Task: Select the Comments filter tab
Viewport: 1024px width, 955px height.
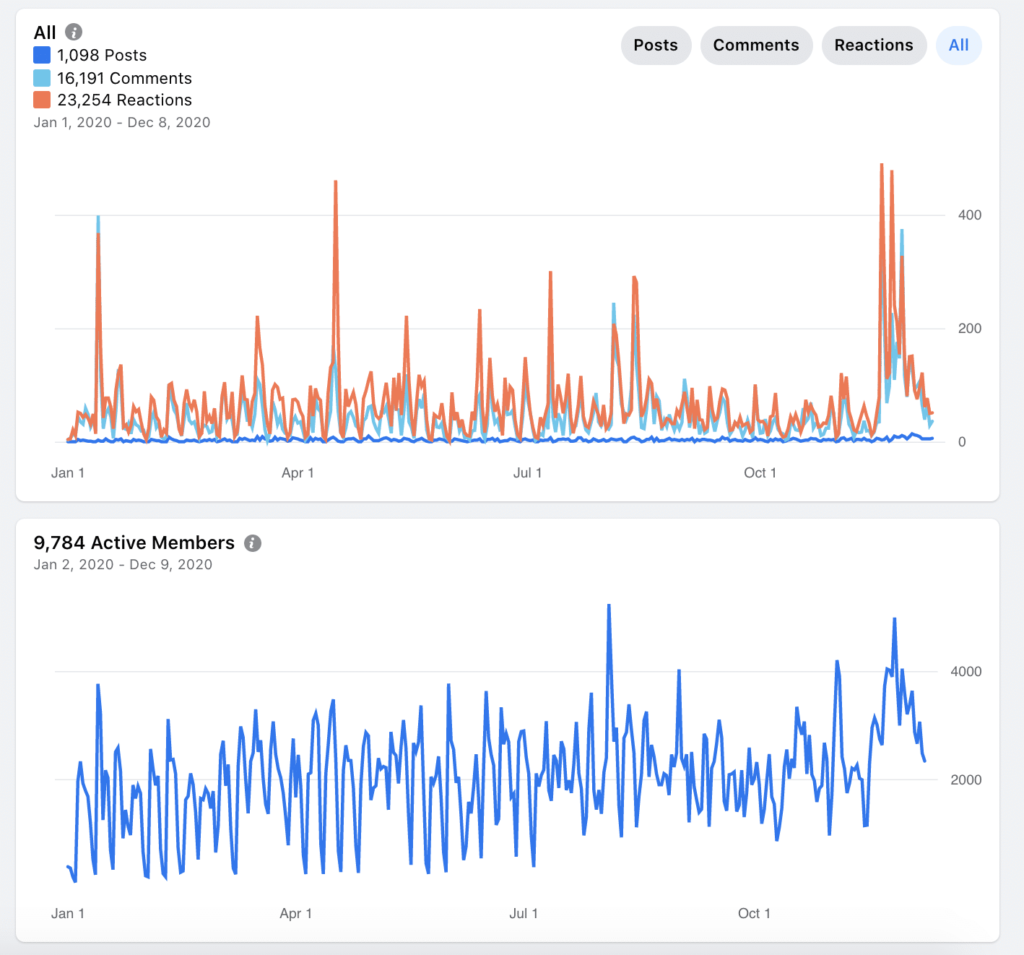Action: click(755, 45)
